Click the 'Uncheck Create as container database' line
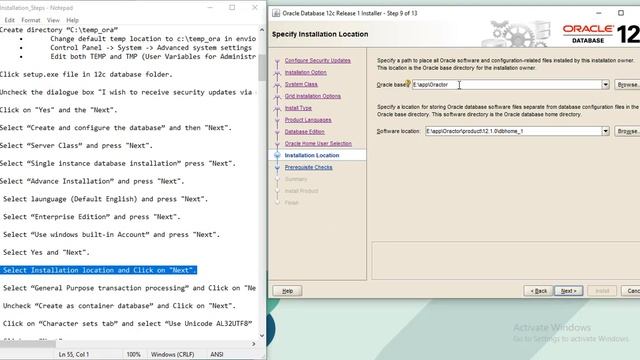The height and width of the screenshot is (360, 640). click(119, 306)
